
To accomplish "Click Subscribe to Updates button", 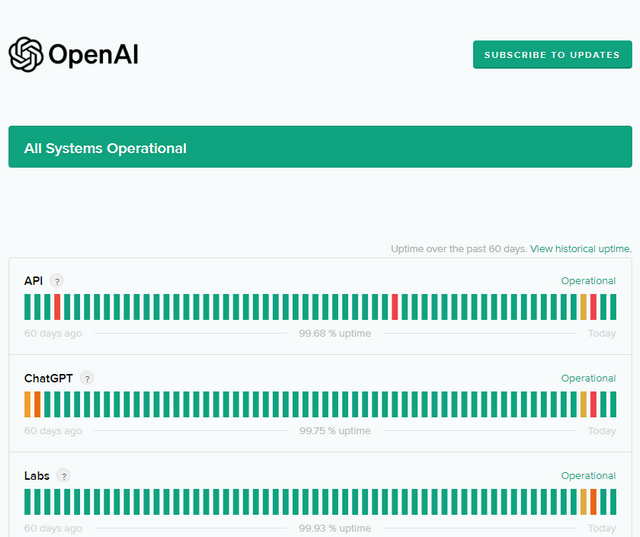I will point(552,54).
